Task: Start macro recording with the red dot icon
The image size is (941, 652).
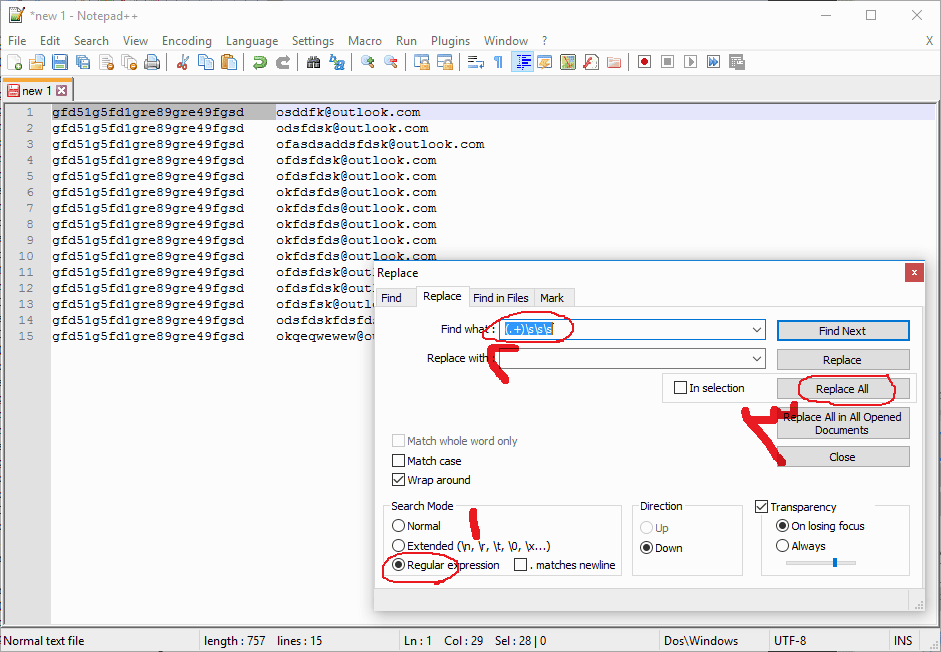Action: (x=644, y=62)
